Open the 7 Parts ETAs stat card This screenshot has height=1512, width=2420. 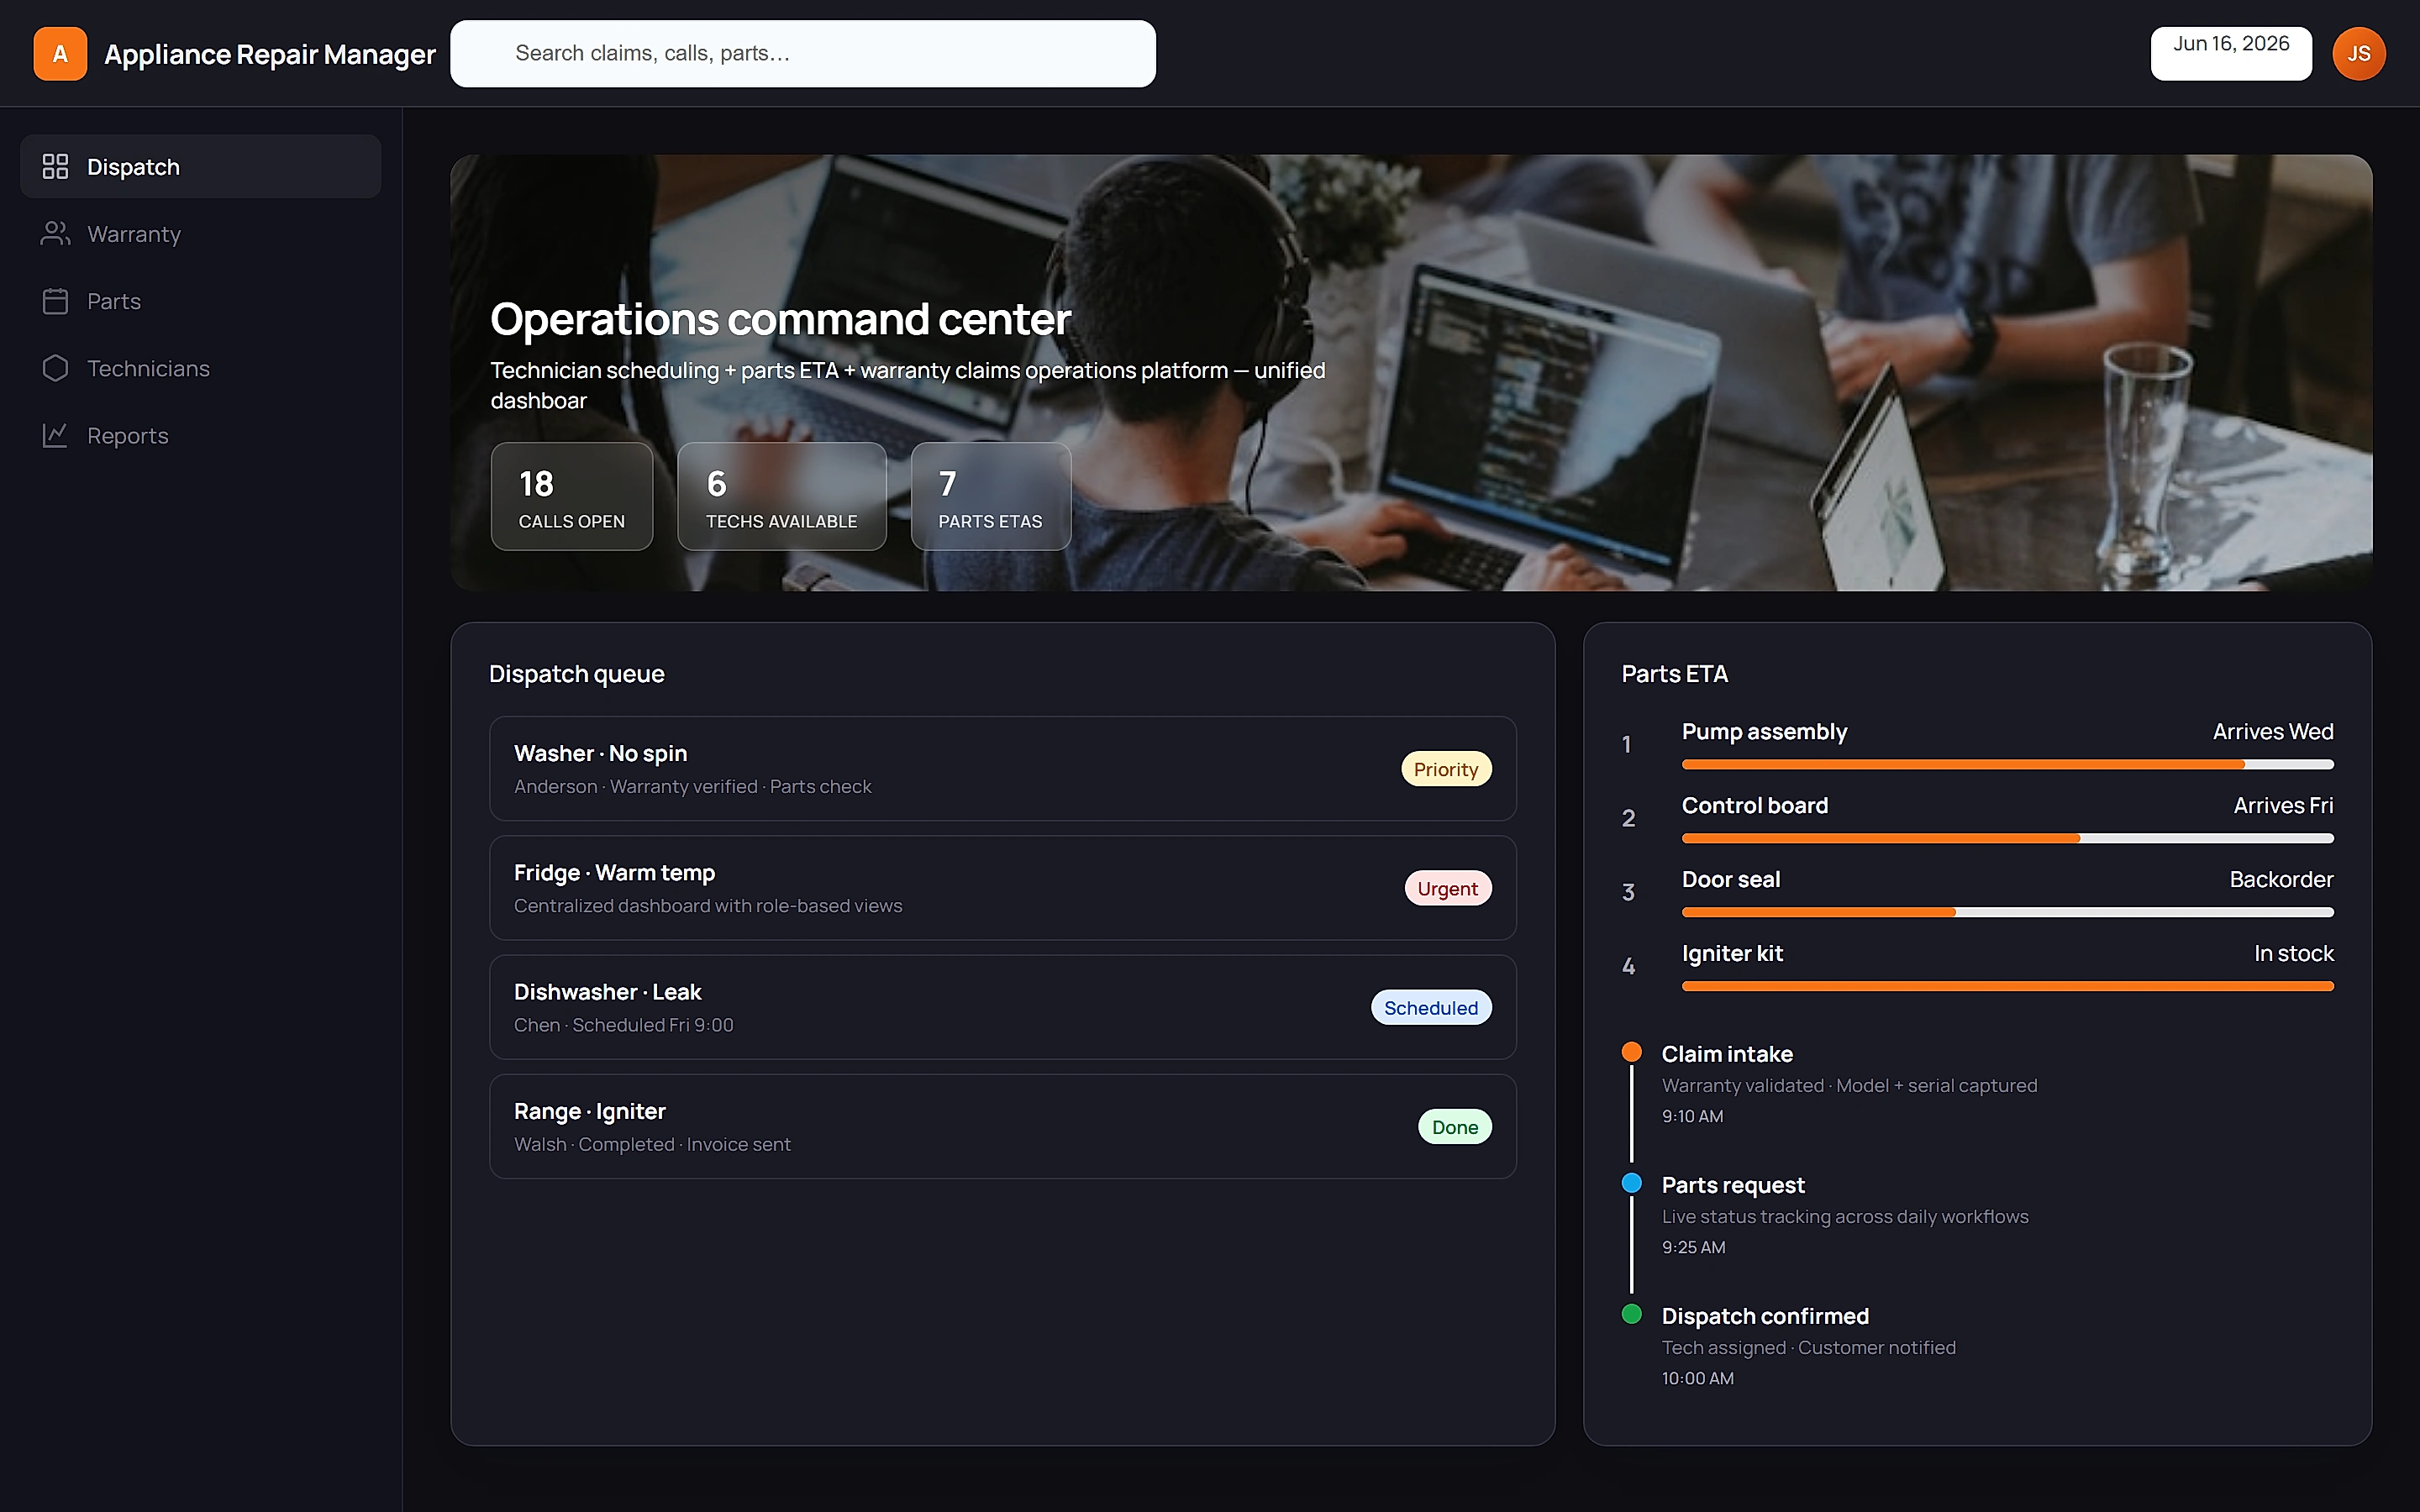(x=990, y=496)
